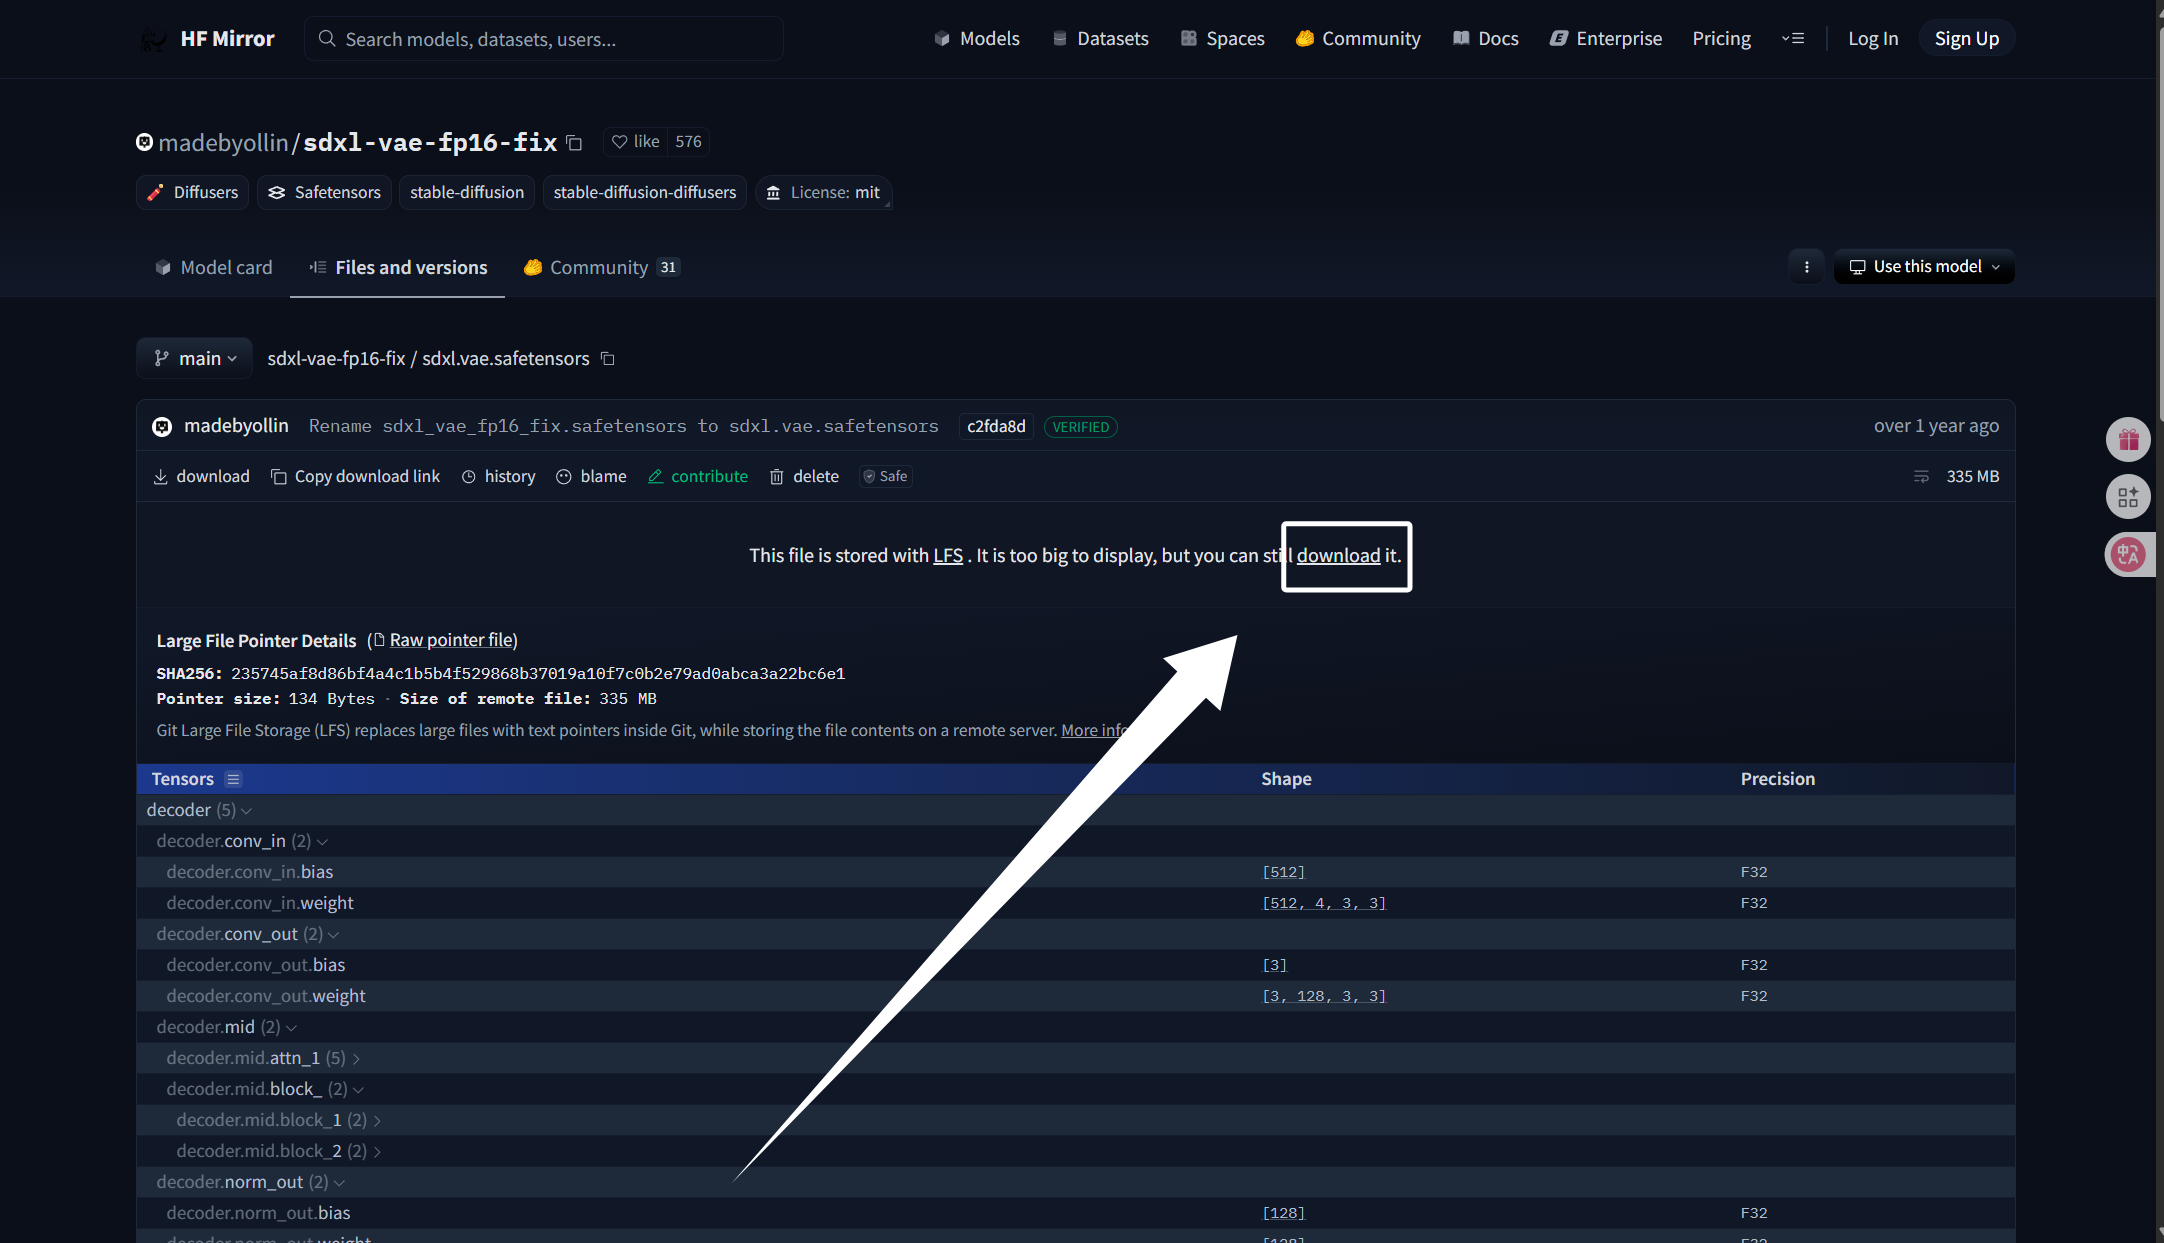2164x1243 pixels.
Task: Open Spaces in top navigation
Action: click(1222, 39)
